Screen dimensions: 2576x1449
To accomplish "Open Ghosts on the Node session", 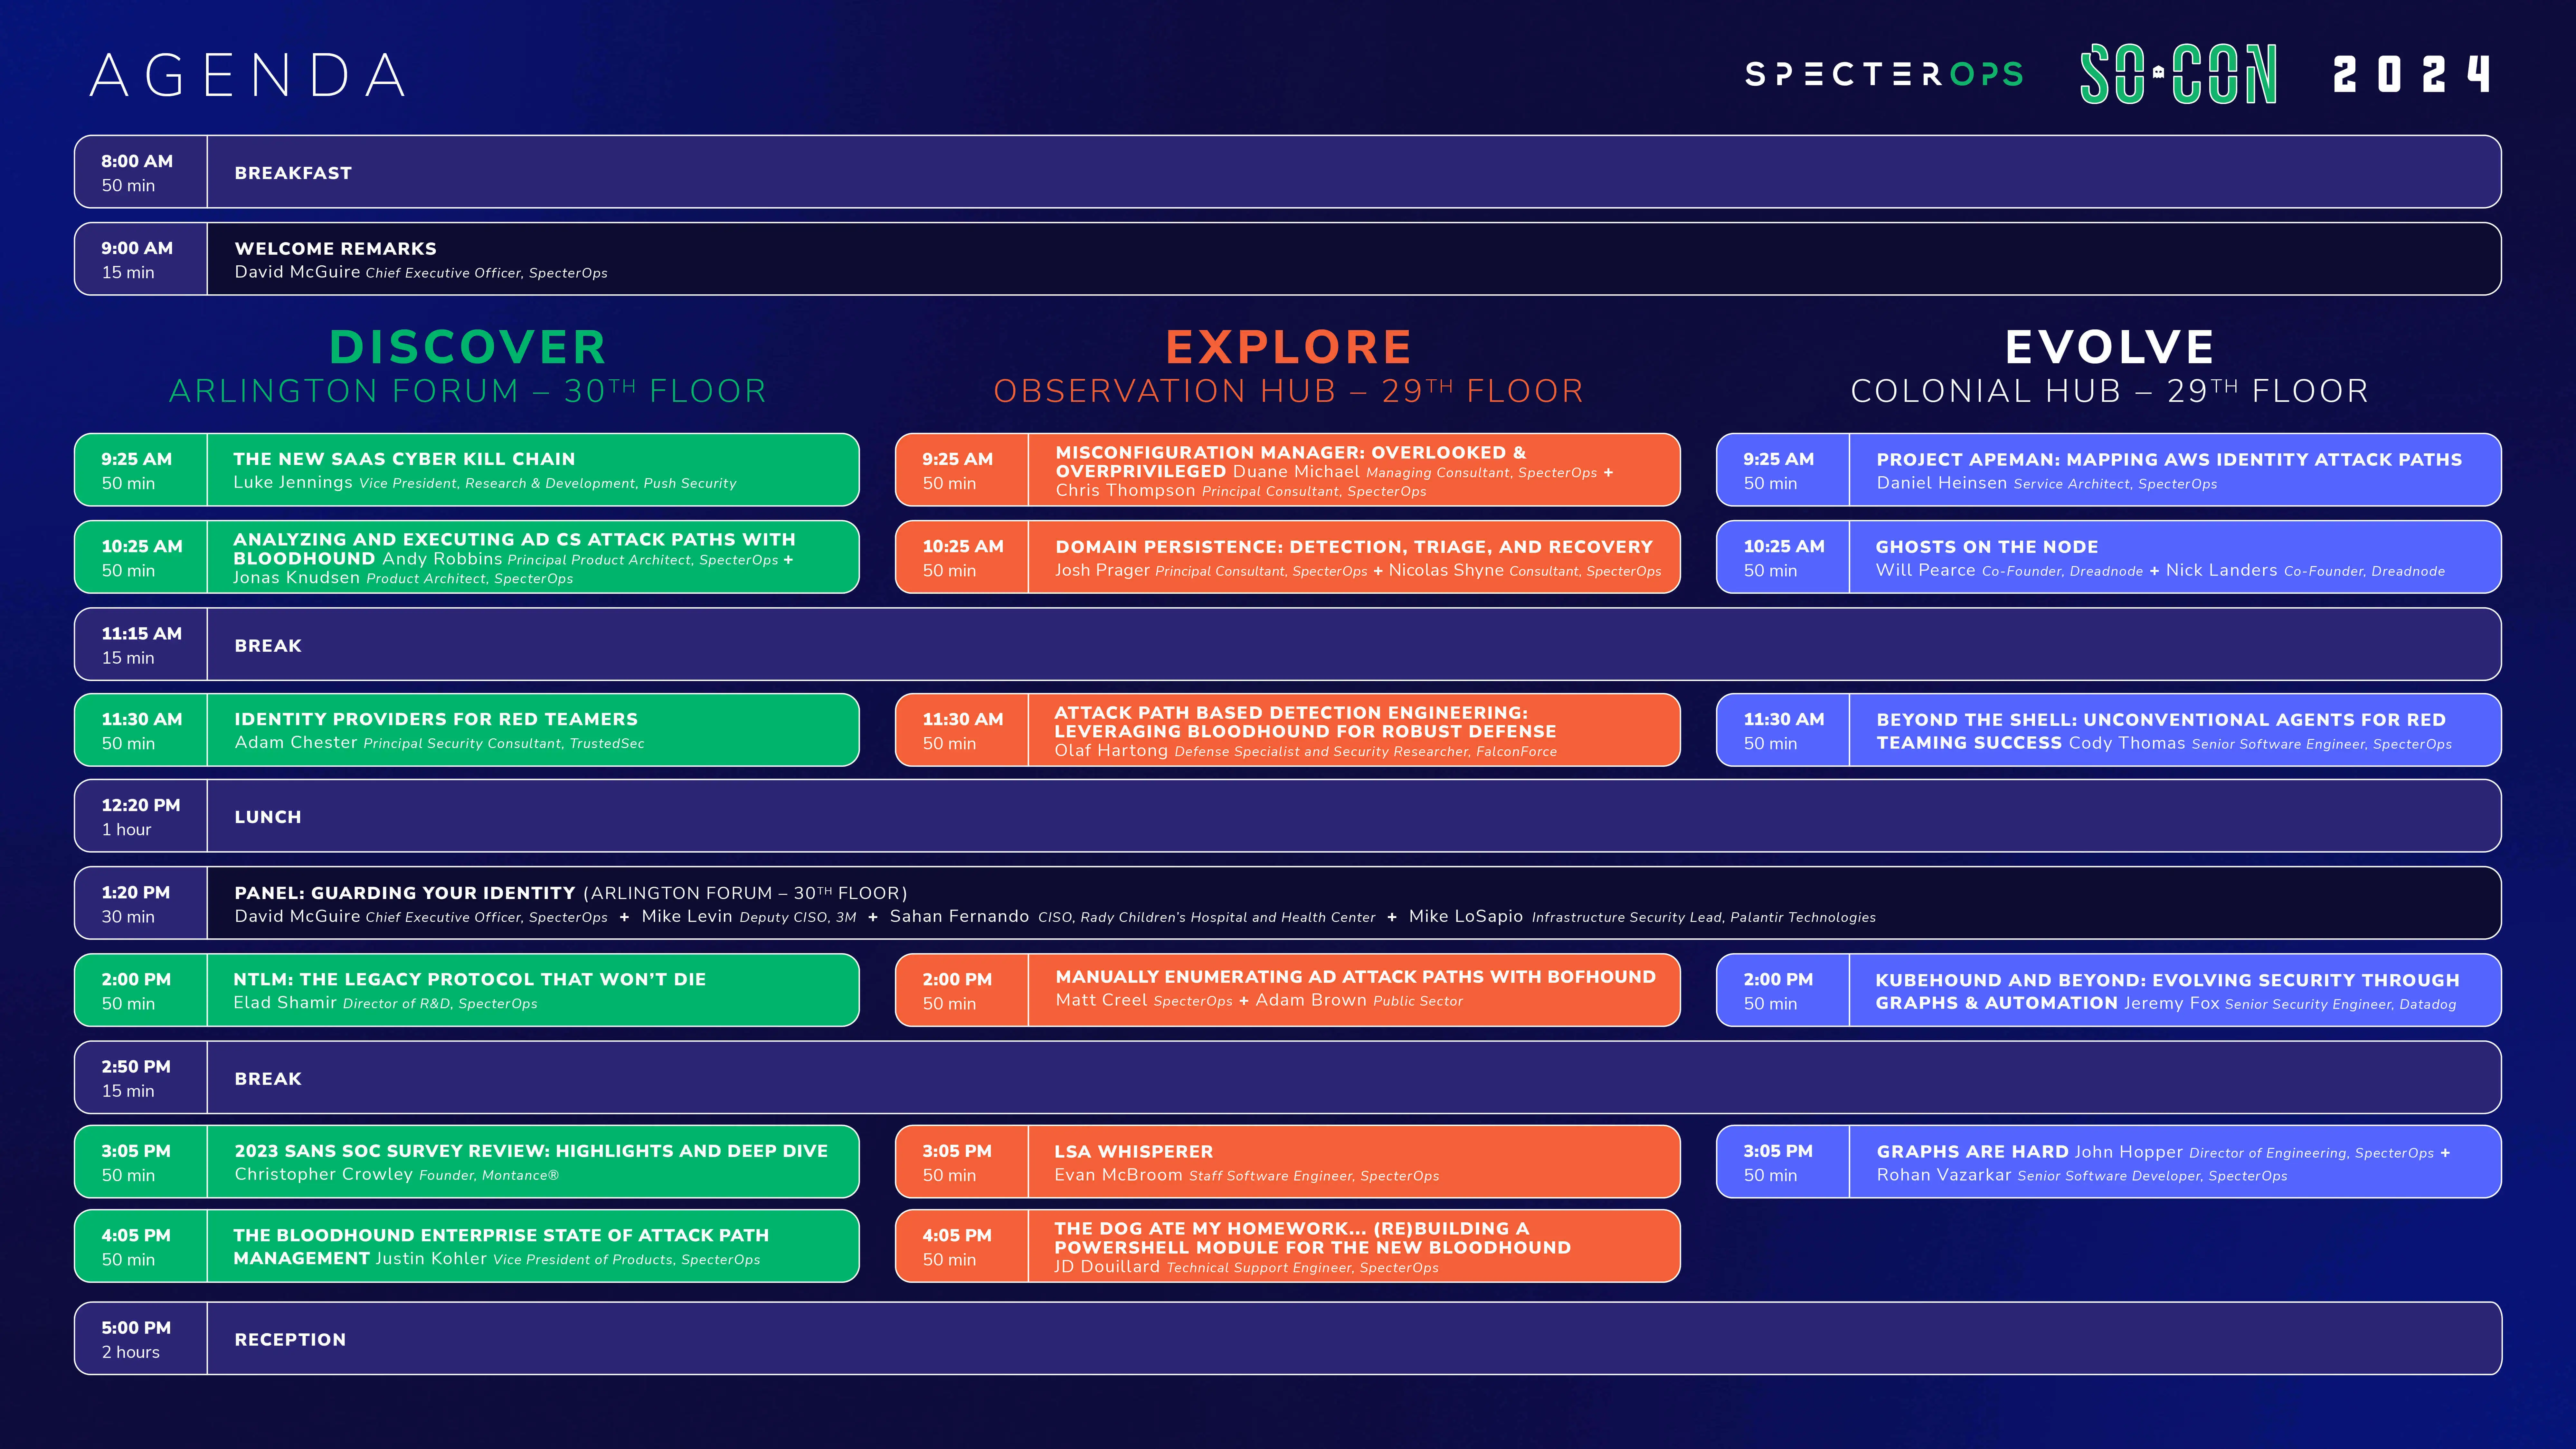I will point(2109,557).
